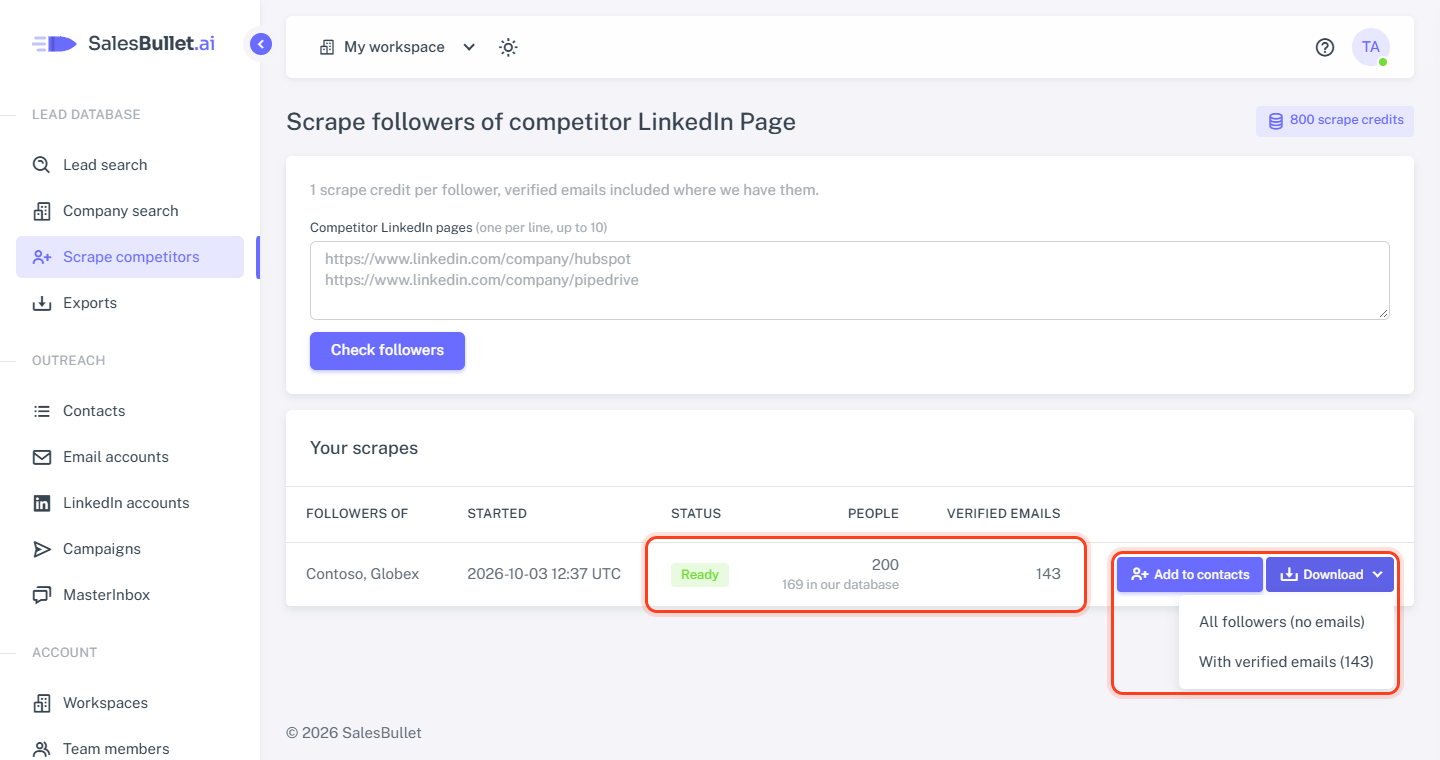This screenshot has width=1440, height=760.
Task: Click the PEOPLE column header
Action: click(873, 513)
